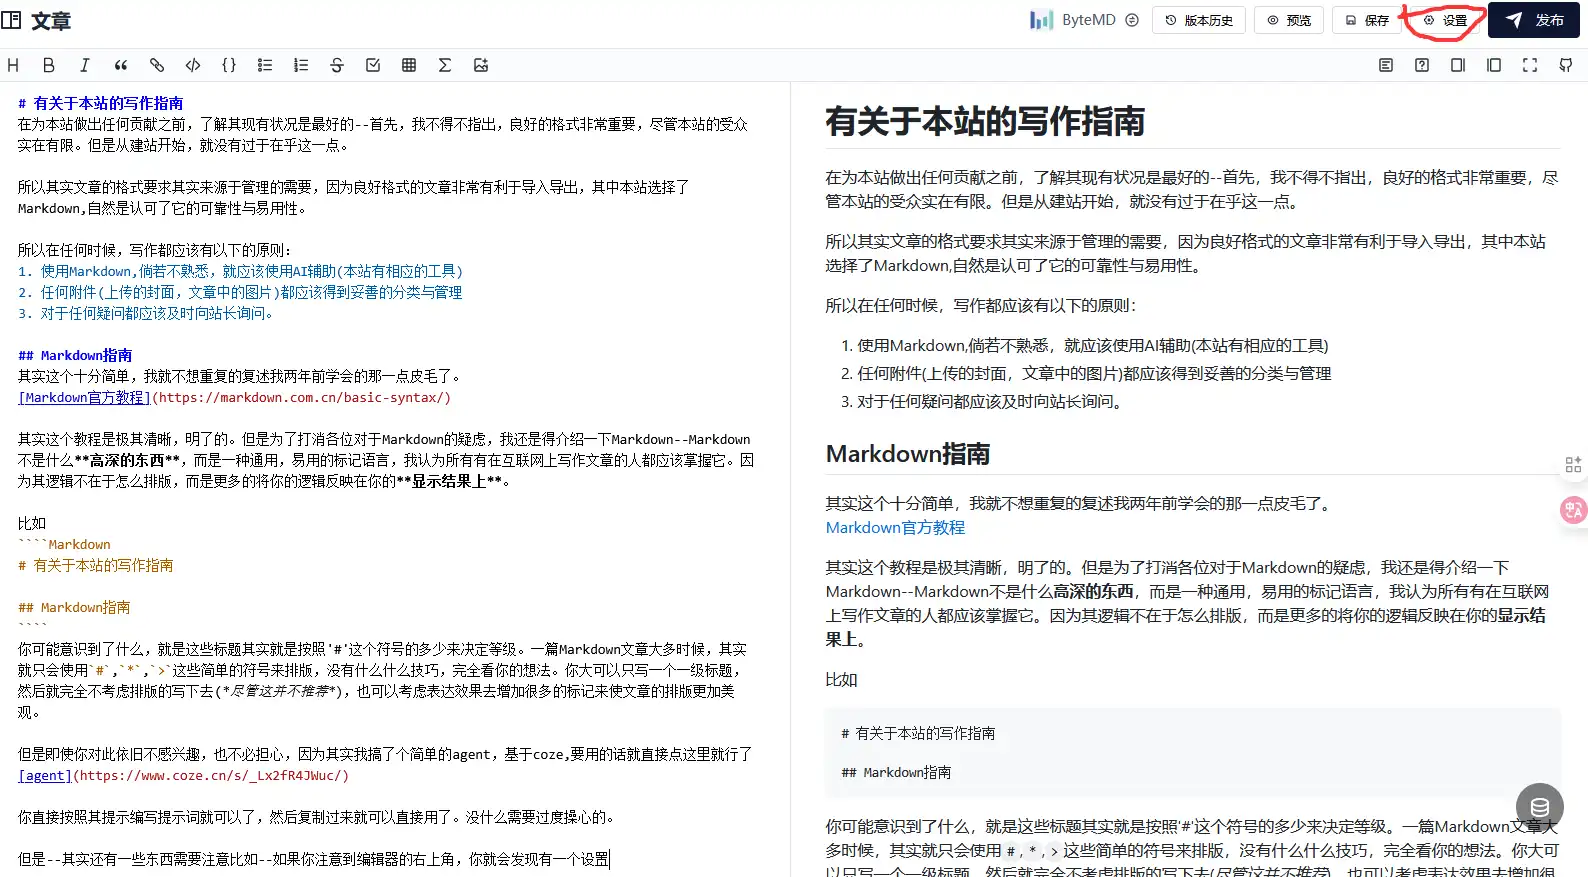Insert an unordered bullet list
This screenshot has width=1588, height=877.
(x=265, y=65)
